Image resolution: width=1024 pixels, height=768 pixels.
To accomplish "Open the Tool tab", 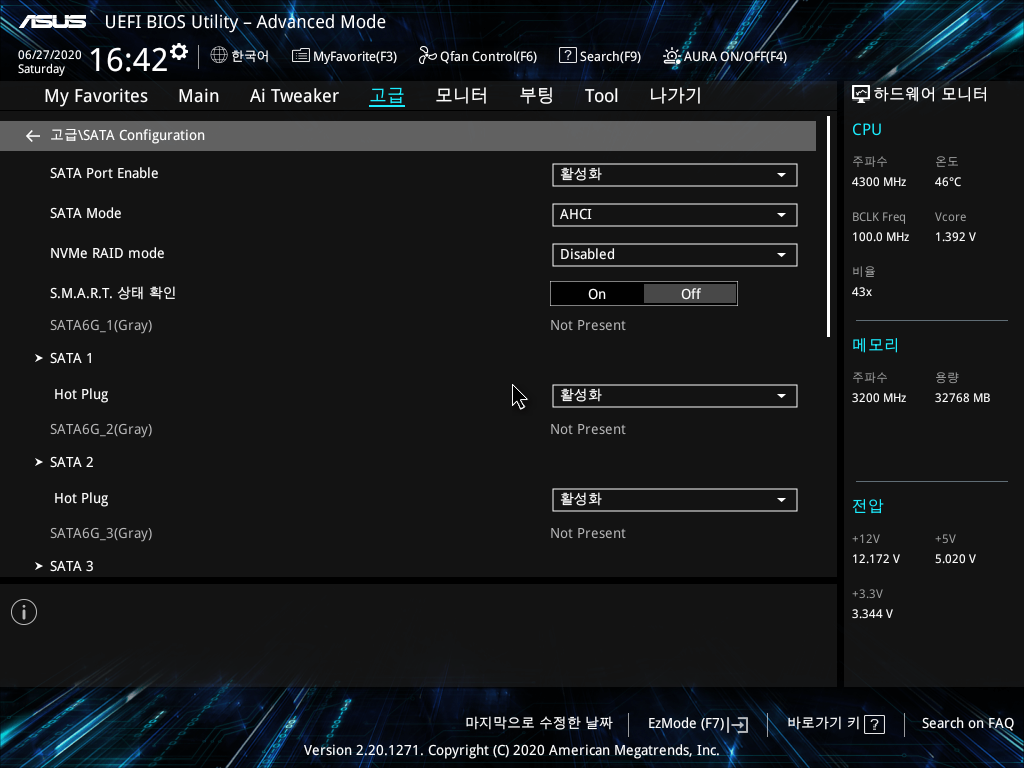I will pyautogui.click(x=601, y=96).
